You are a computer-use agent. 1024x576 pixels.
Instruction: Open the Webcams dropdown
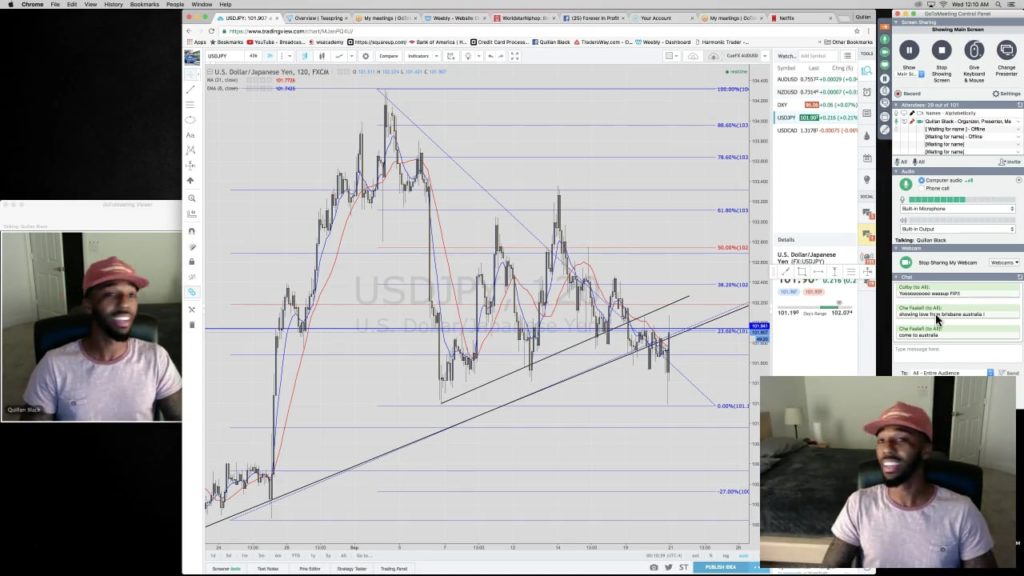tap(1004, 263)
